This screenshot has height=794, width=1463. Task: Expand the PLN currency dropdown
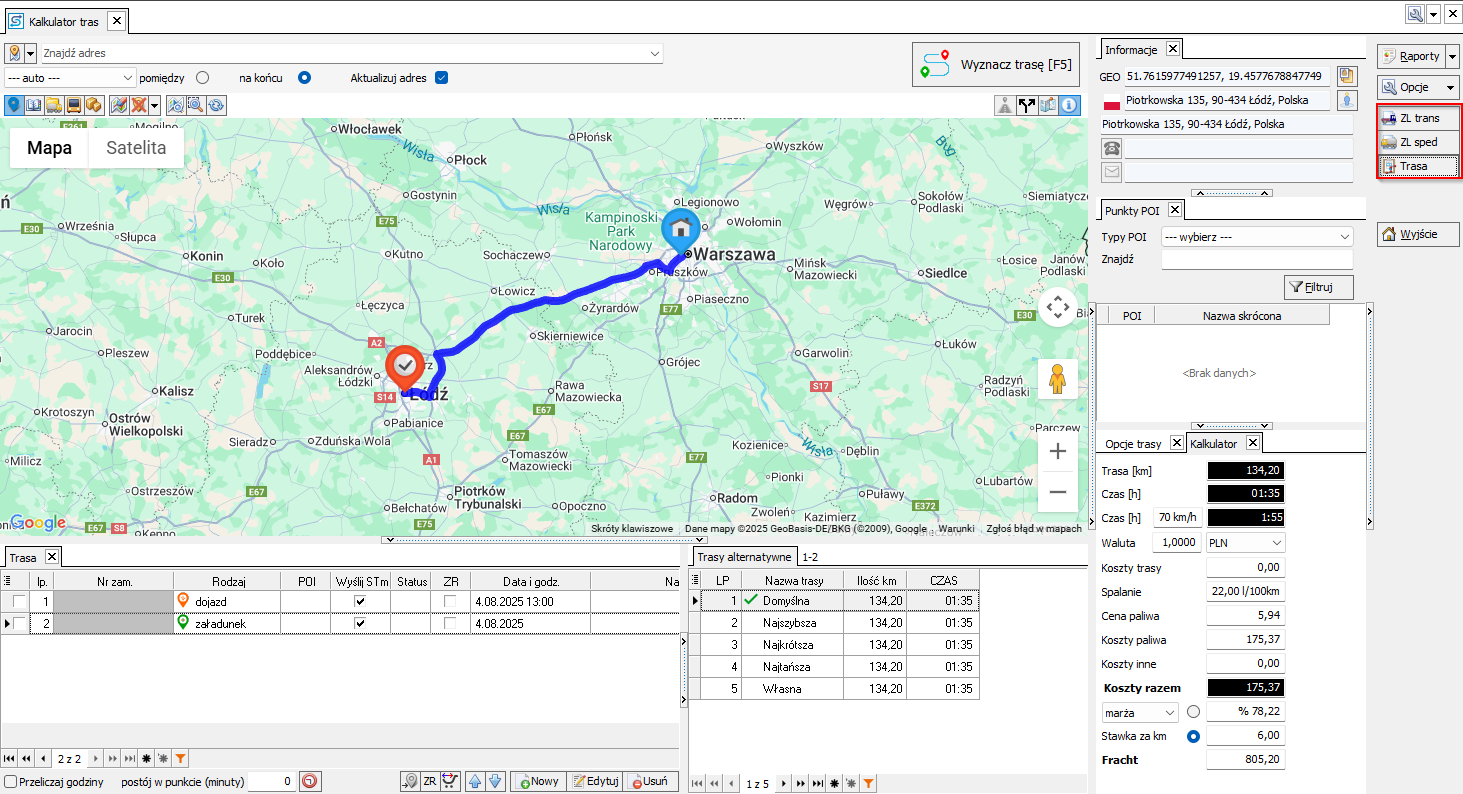point(1245,542)
